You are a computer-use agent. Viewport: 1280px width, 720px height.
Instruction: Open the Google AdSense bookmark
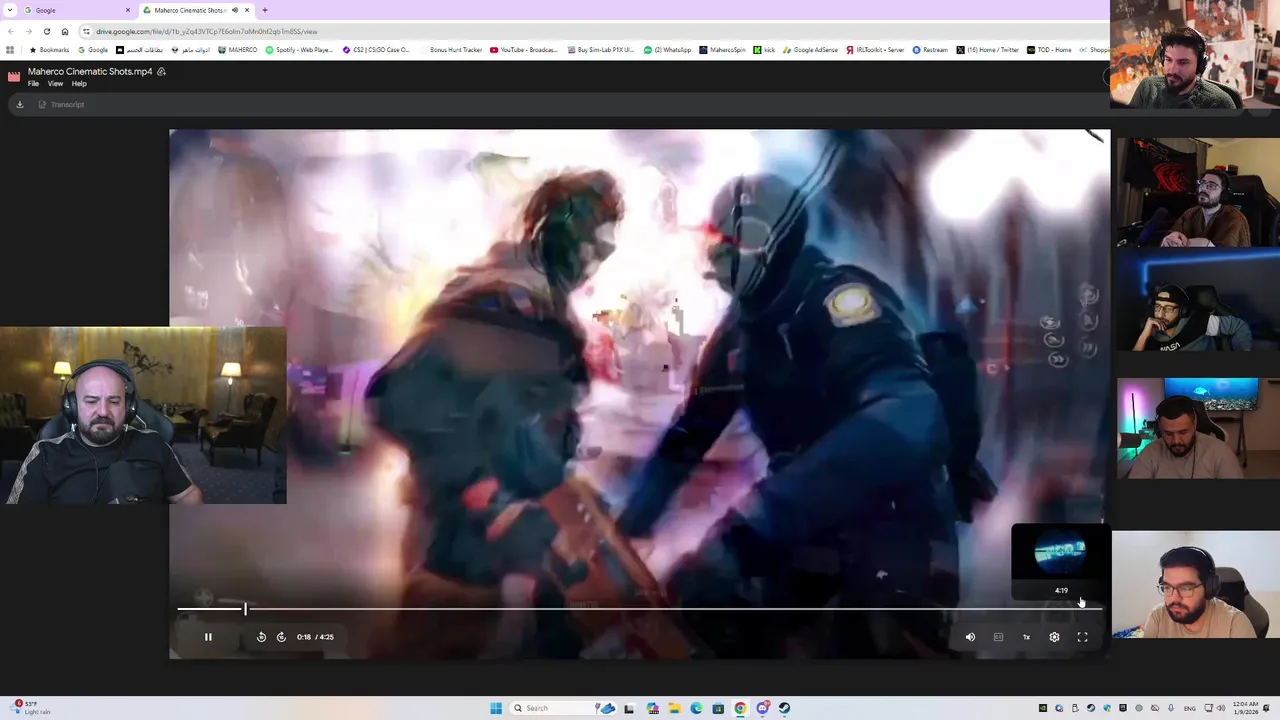pos(811,50)
